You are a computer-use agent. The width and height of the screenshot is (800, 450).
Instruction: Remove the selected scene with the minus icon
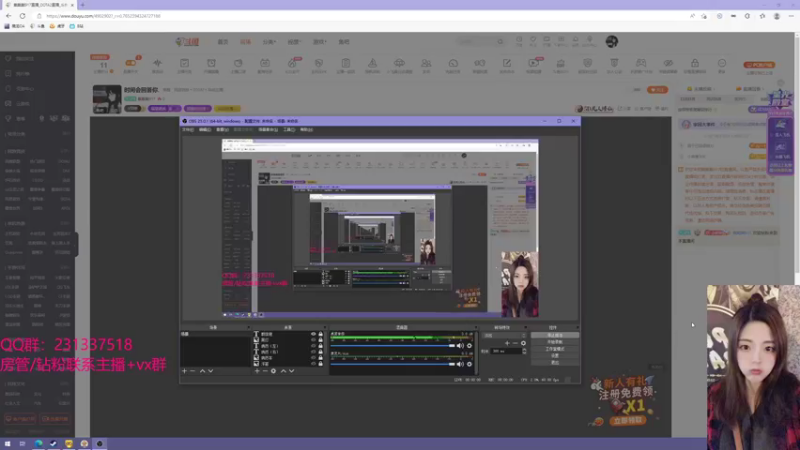pos(193,371)
